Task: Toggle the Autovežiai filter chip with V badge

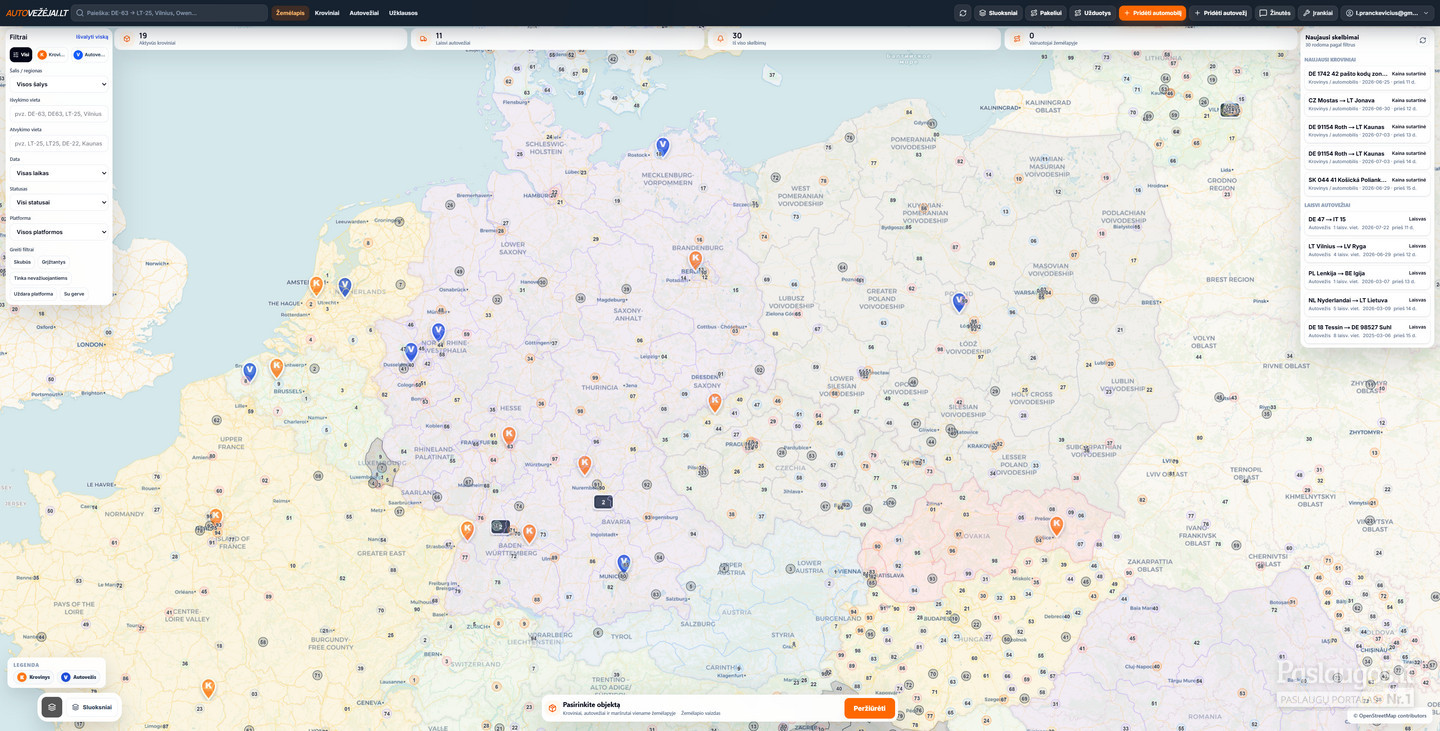Action: pyautogui.click(x=89, y=55)
